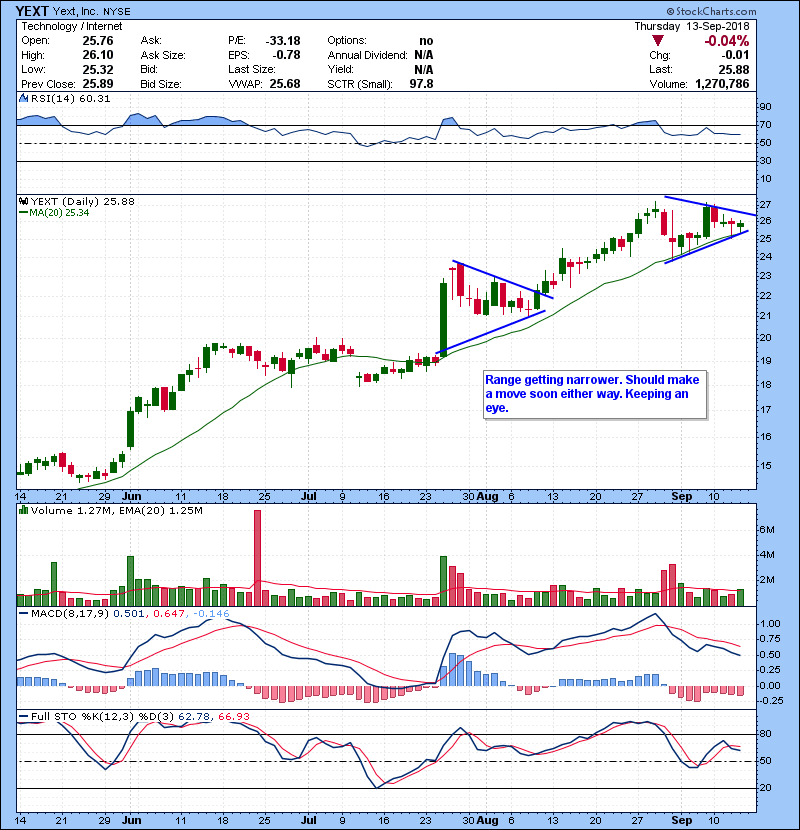Click the NYSE exchange label

117,12
